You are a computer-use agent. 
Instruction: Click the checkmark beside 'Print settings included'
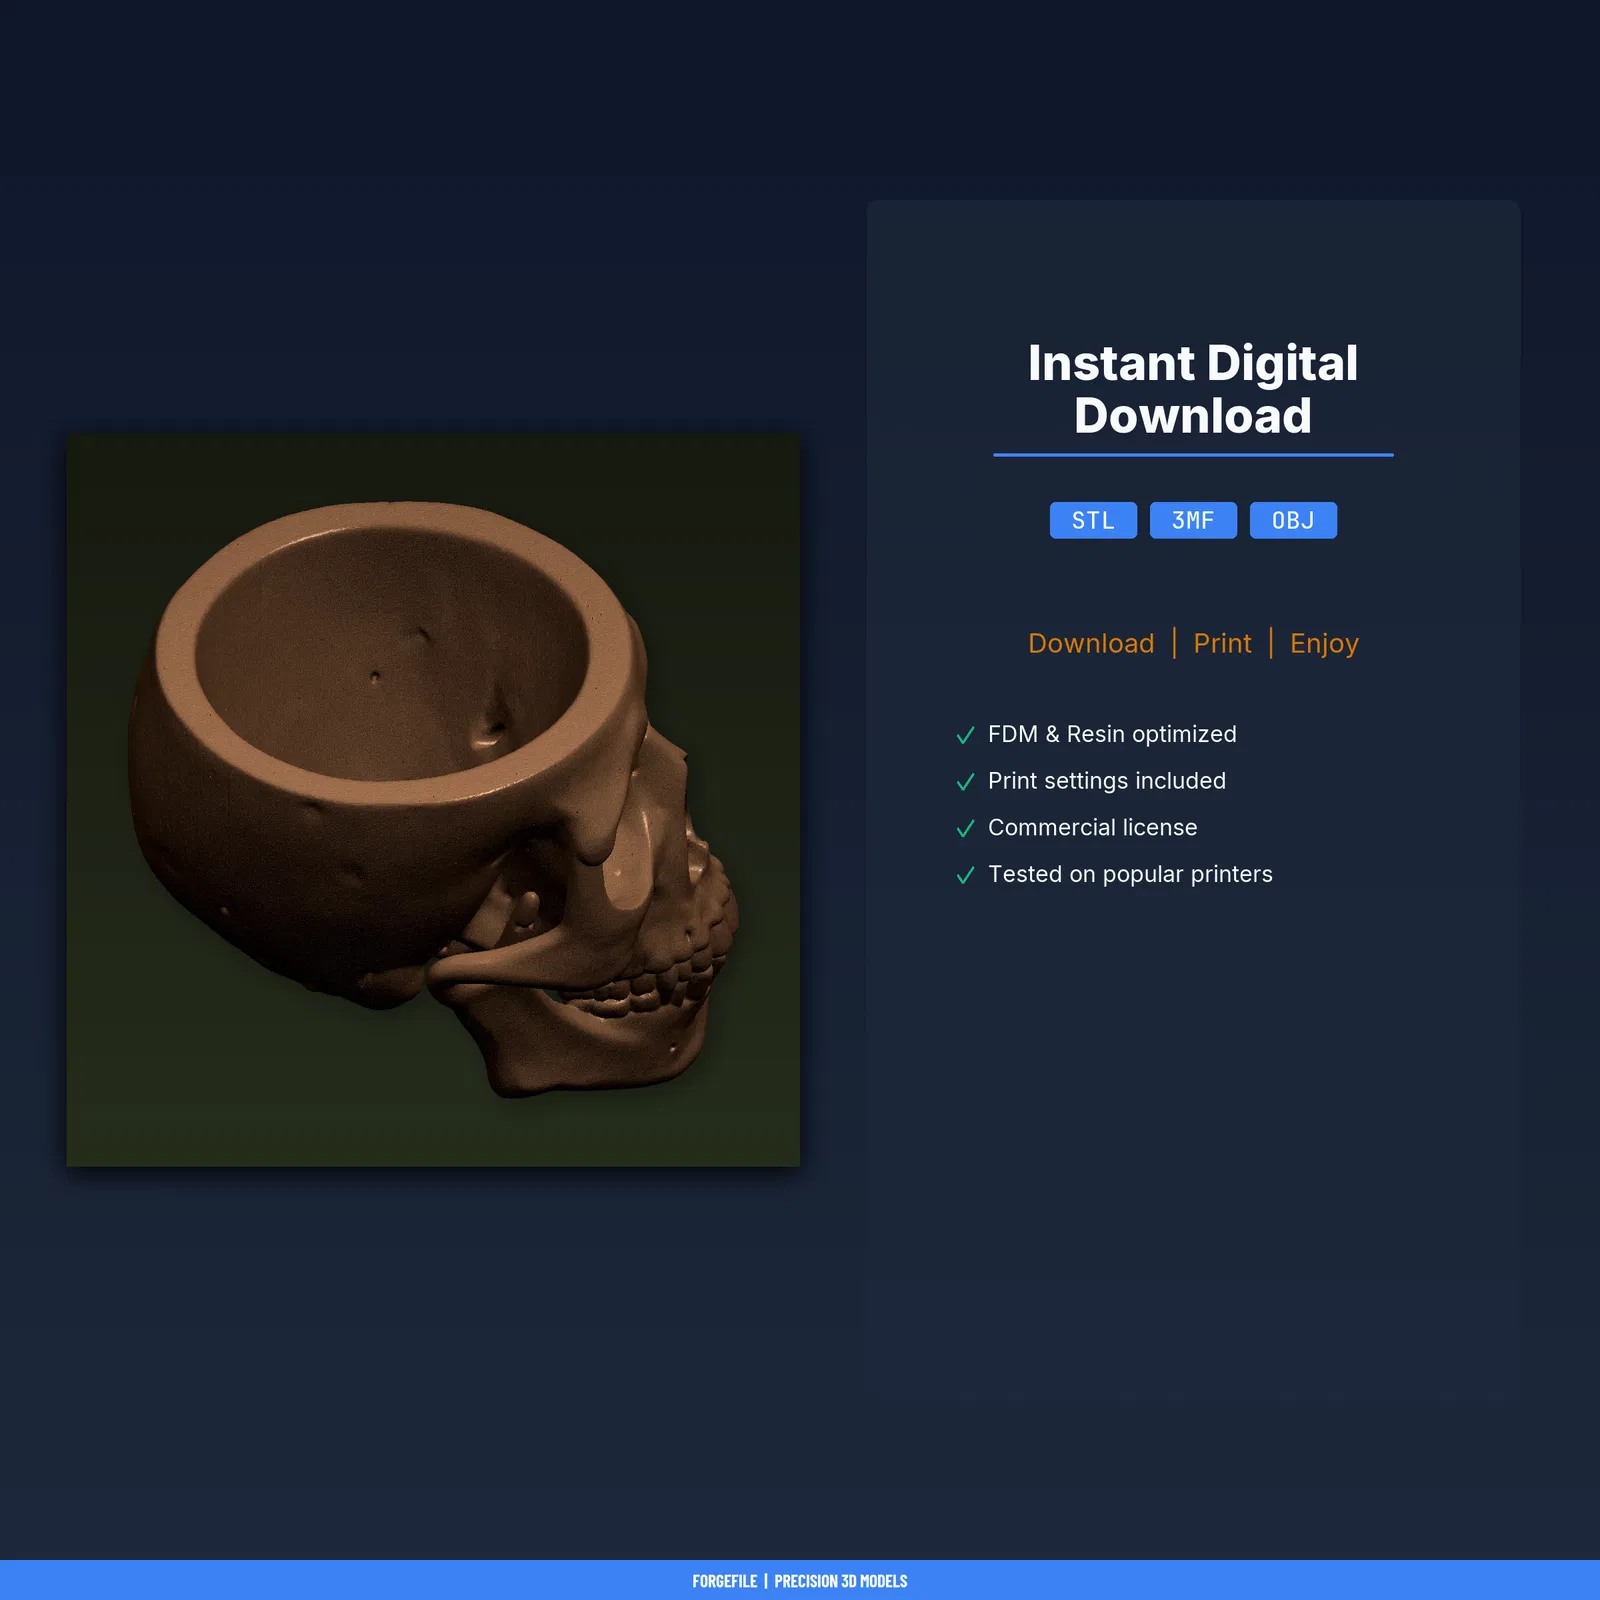point(965,782)
